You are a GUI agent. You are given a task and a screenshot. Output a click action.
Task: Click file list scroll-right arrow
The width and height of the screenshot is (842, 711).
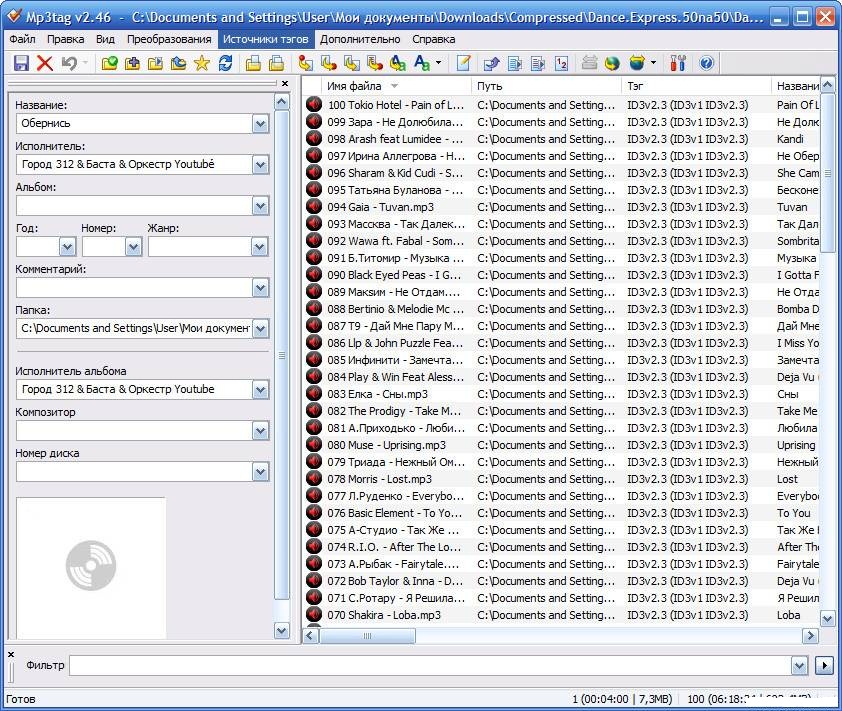tap(810, 636)
